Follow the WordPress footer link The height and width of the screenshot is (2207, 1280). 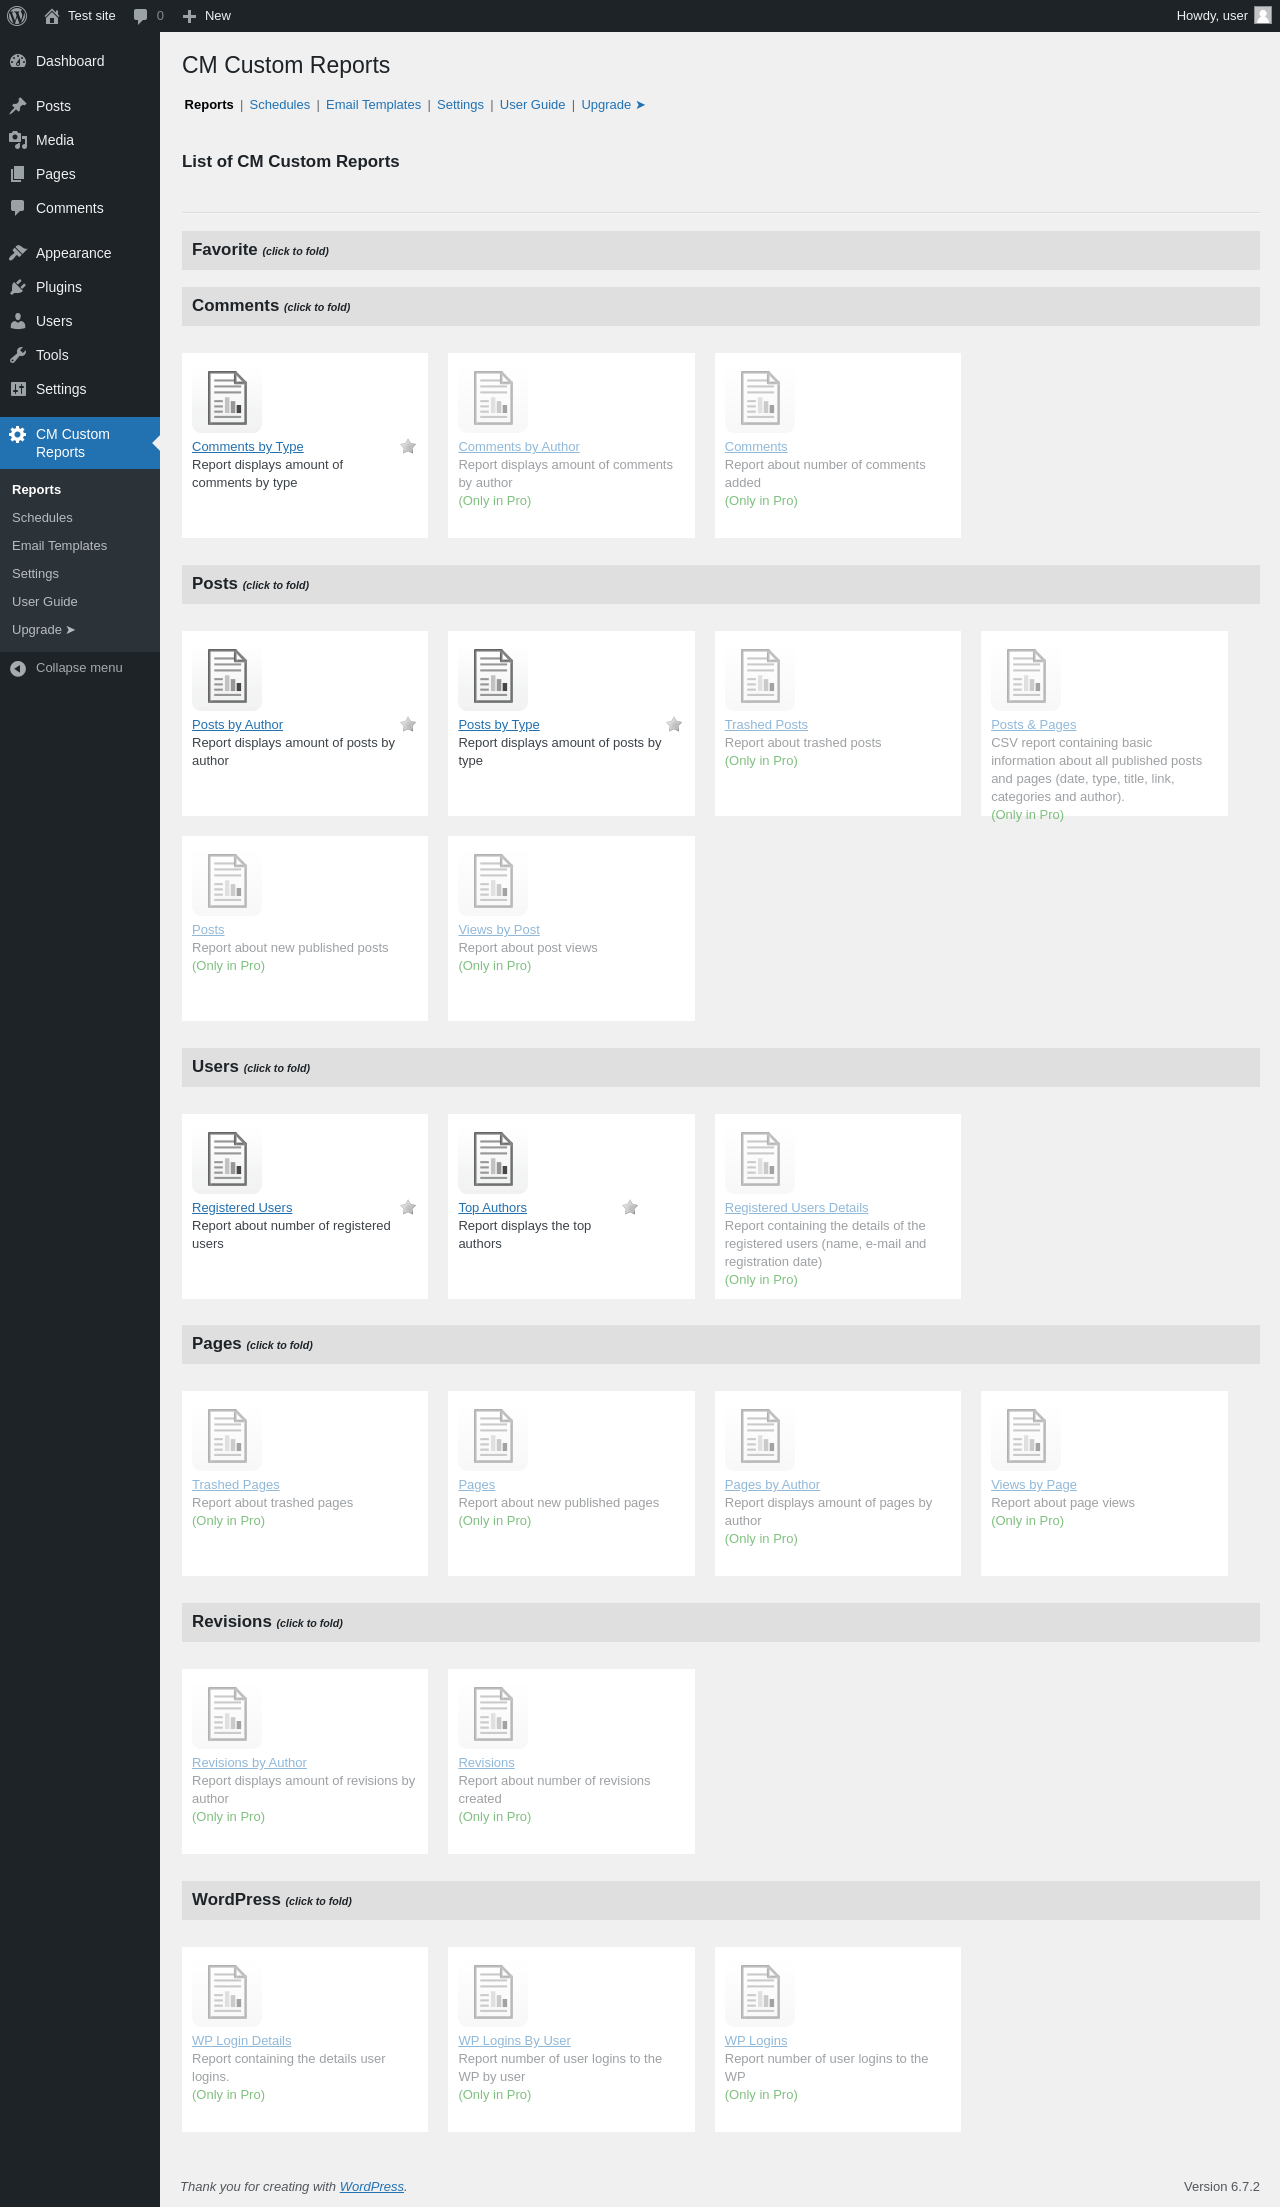(372, 2187)
